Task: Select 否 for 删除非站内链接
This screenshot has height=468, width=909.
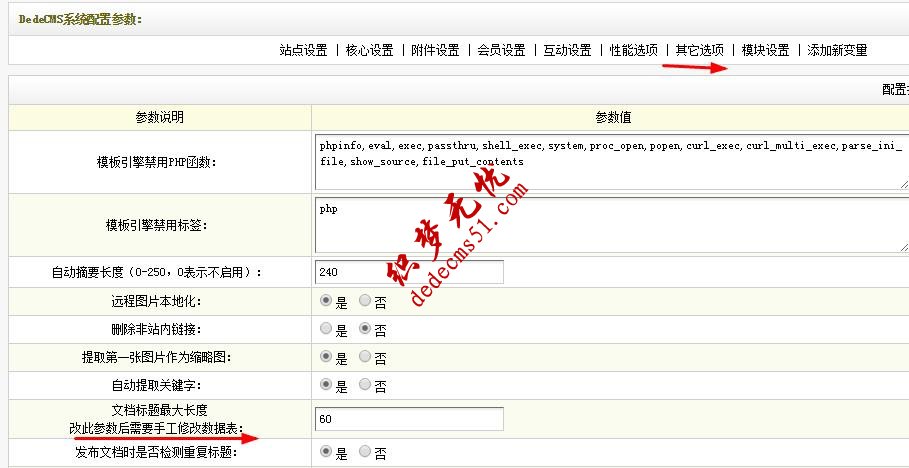Action: pyautogui.click(x=365, y=328)
